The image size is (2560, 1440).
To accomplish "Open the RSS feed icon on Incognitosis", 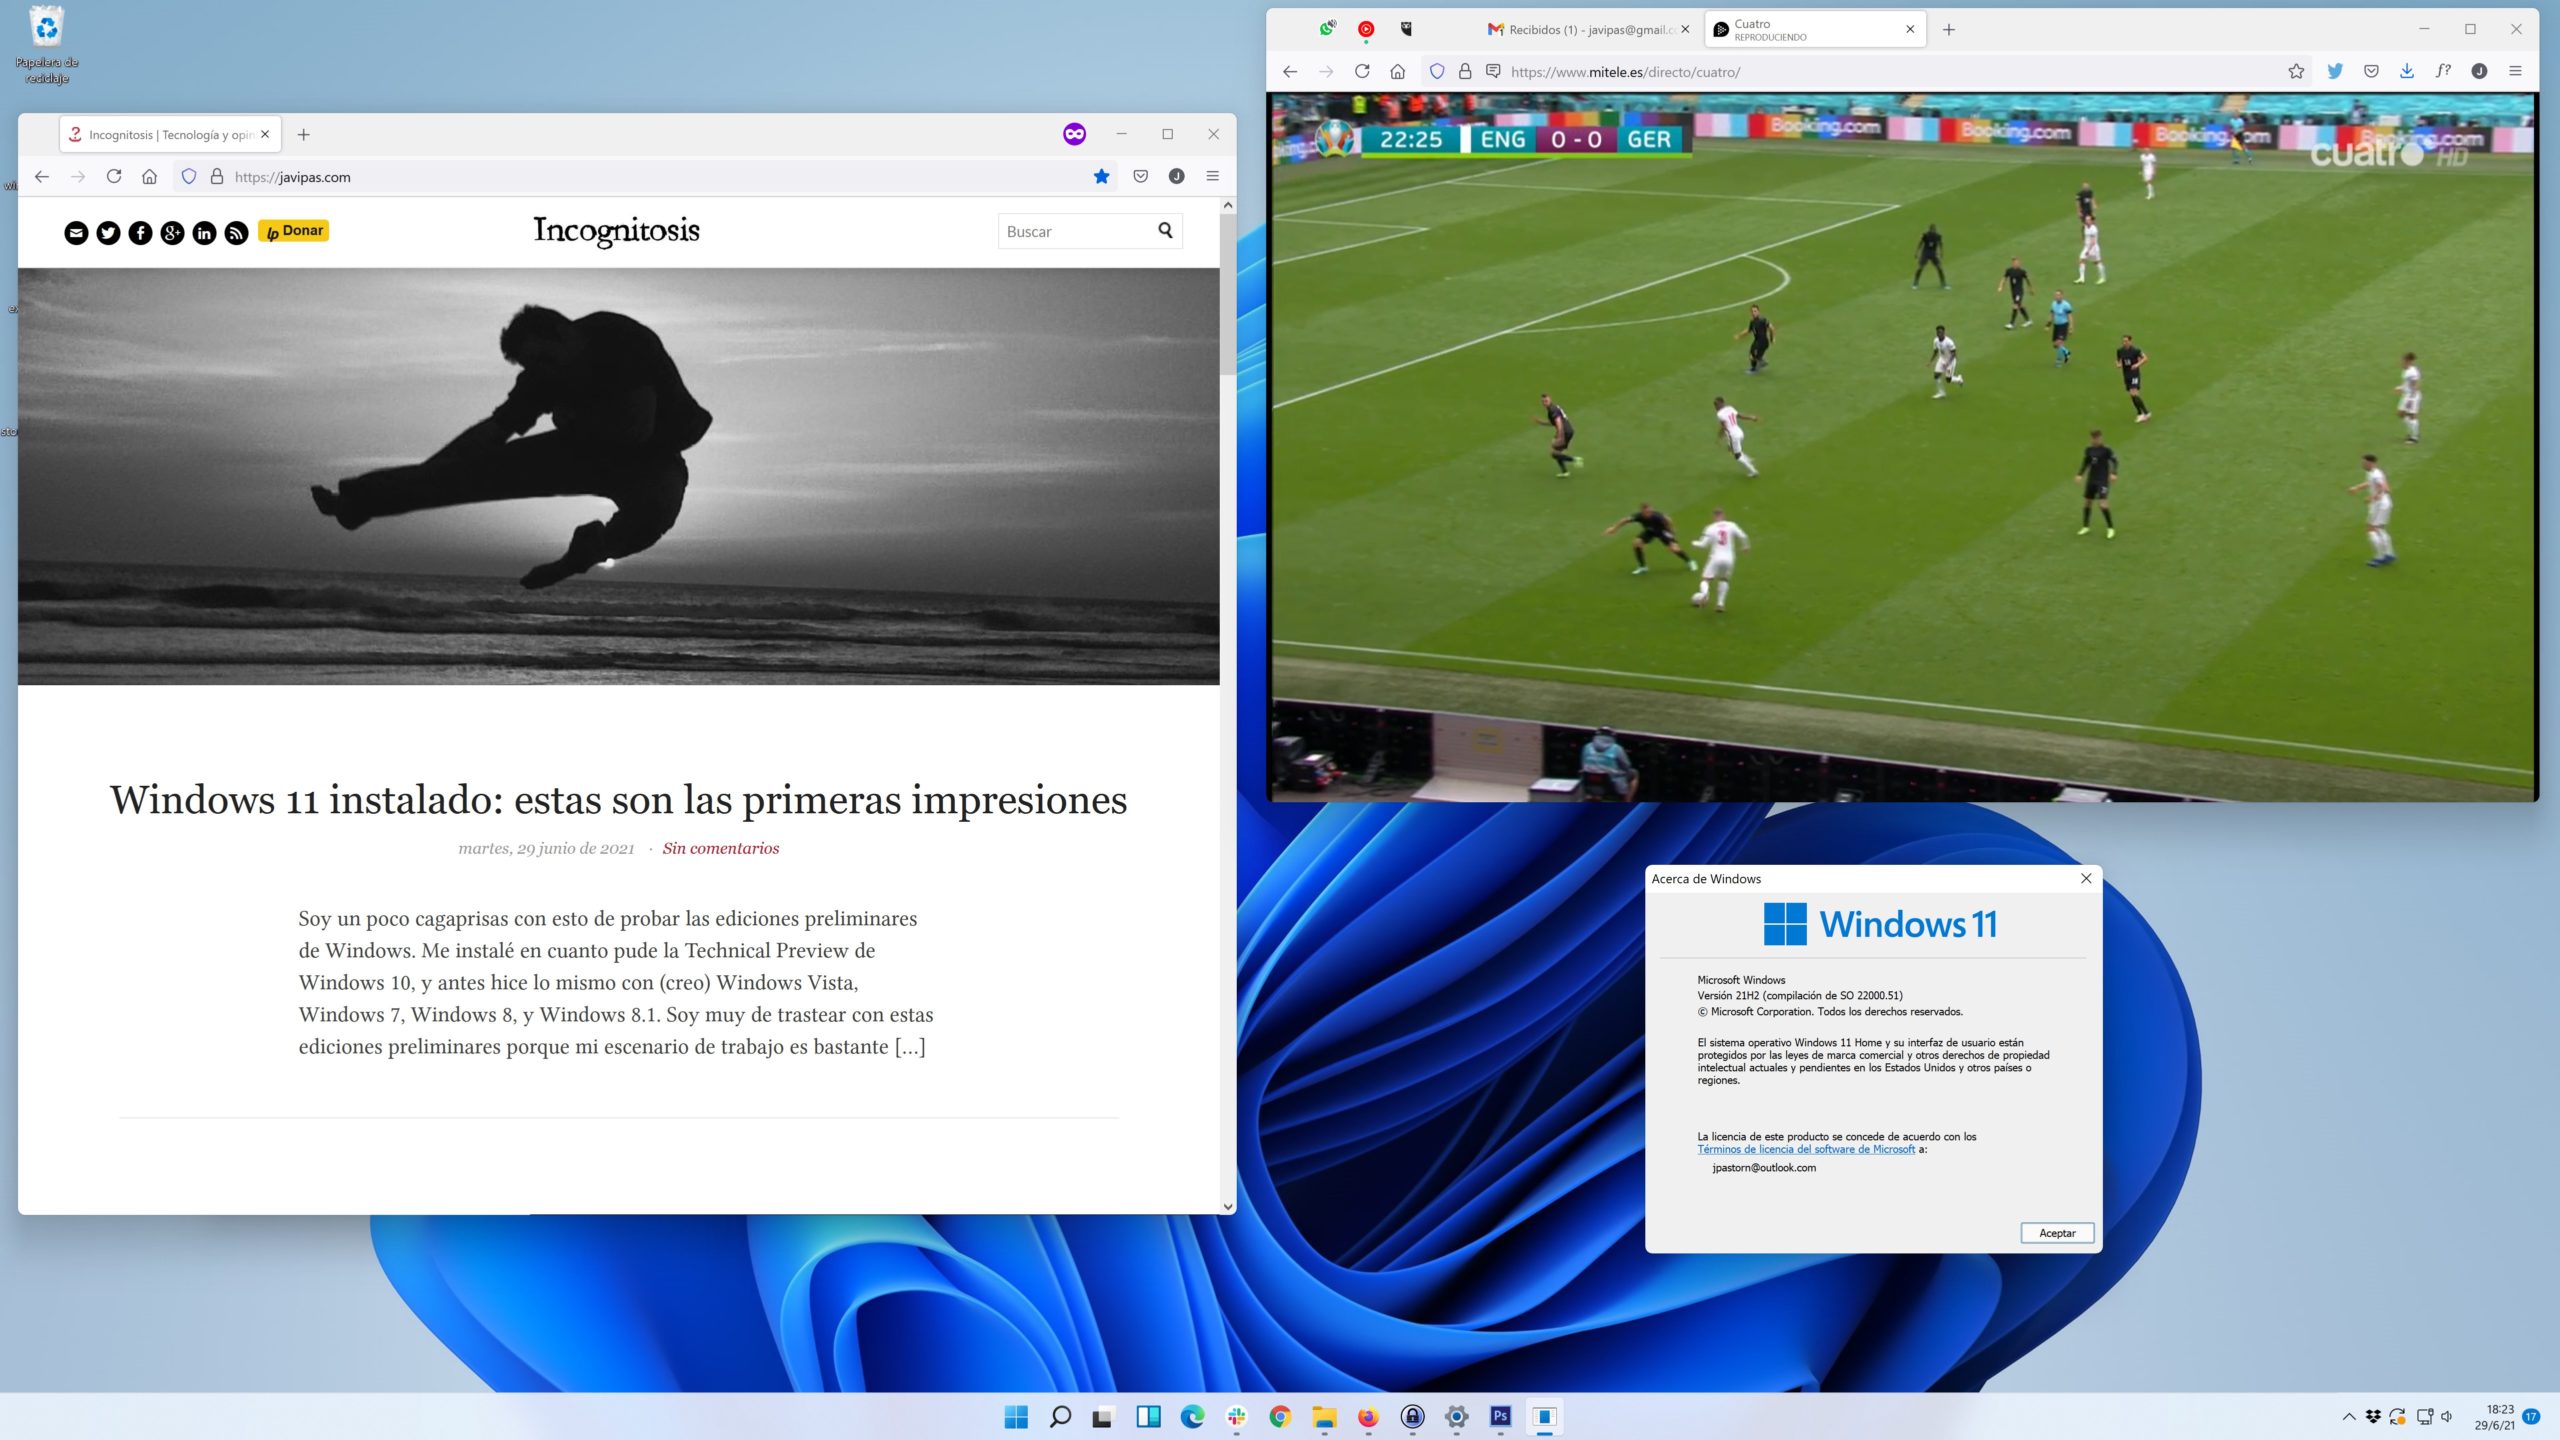I will (236, 233).
